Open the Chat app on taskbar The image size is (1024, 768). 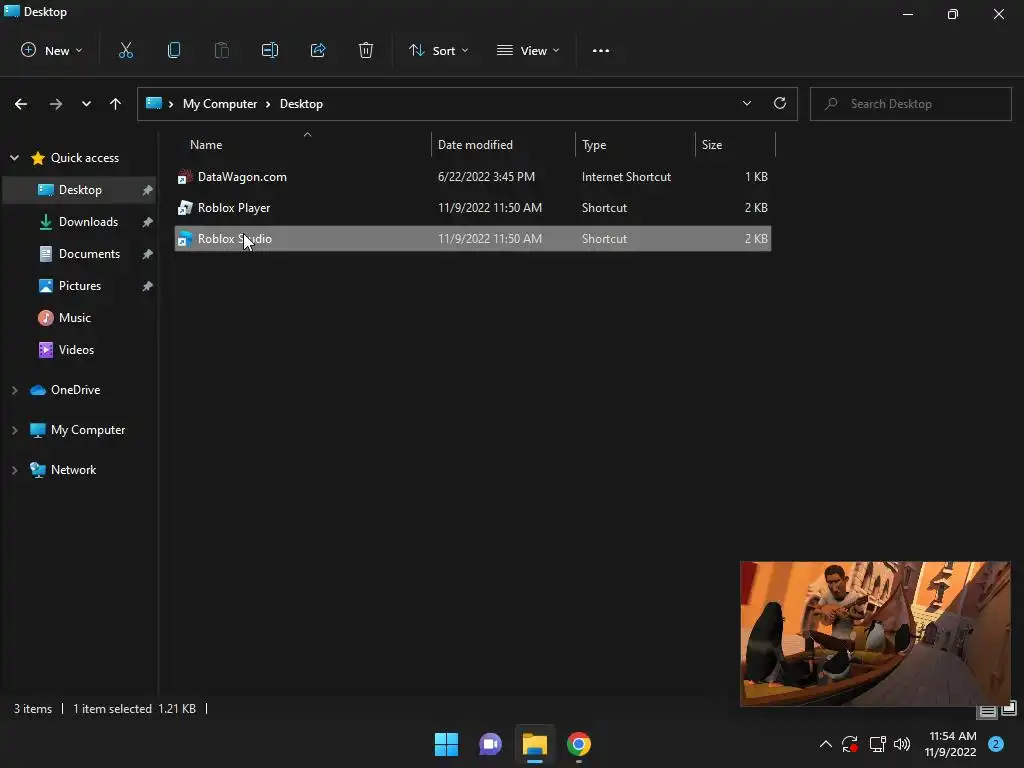pyautogui.click(x=490, y=744)
